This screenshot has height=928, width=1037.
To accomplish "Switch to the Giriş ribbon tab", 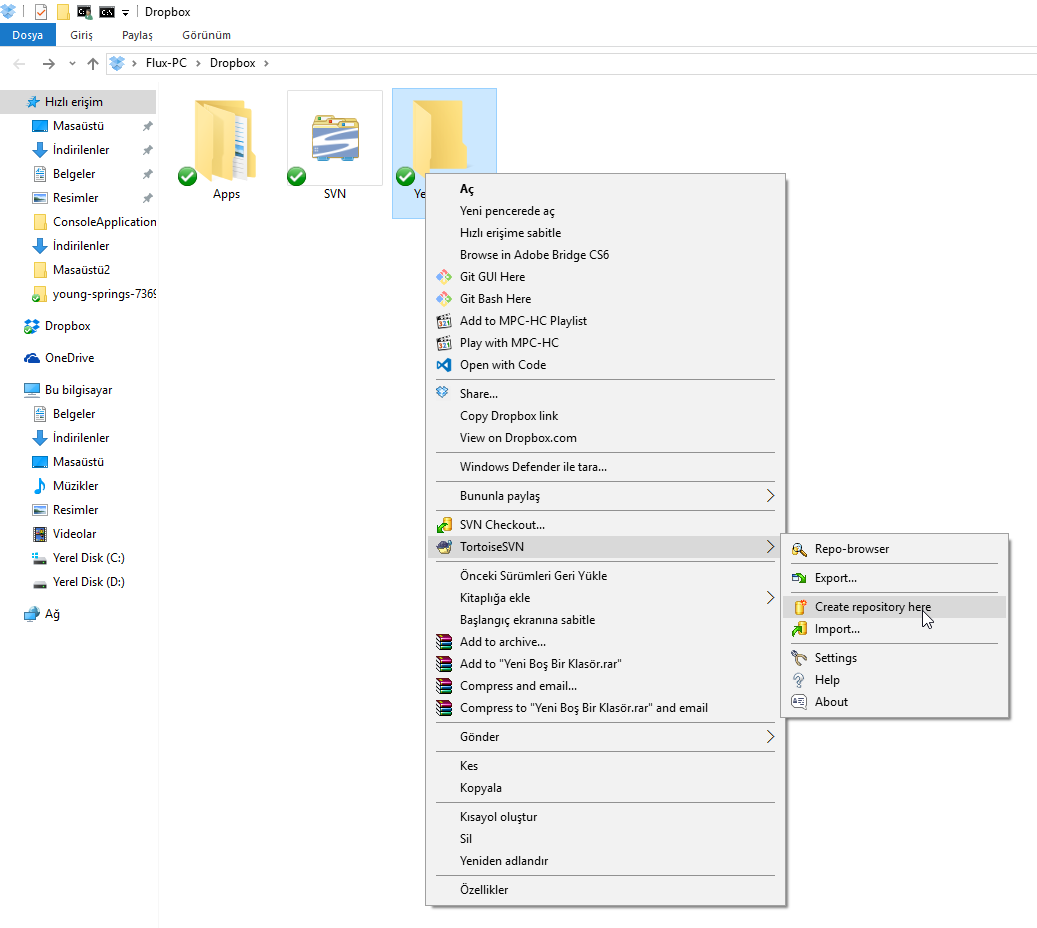I will 81,35.
